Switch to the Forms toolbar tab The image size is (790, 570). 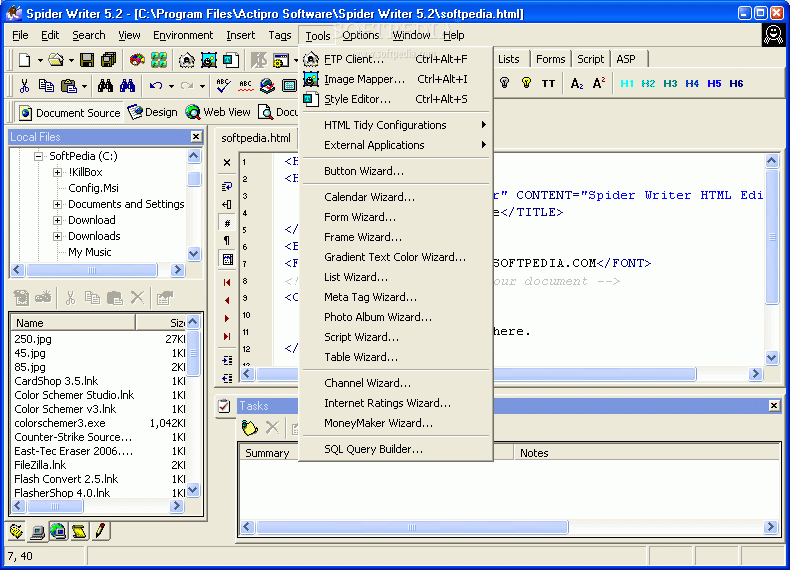[x=550, y=59]
